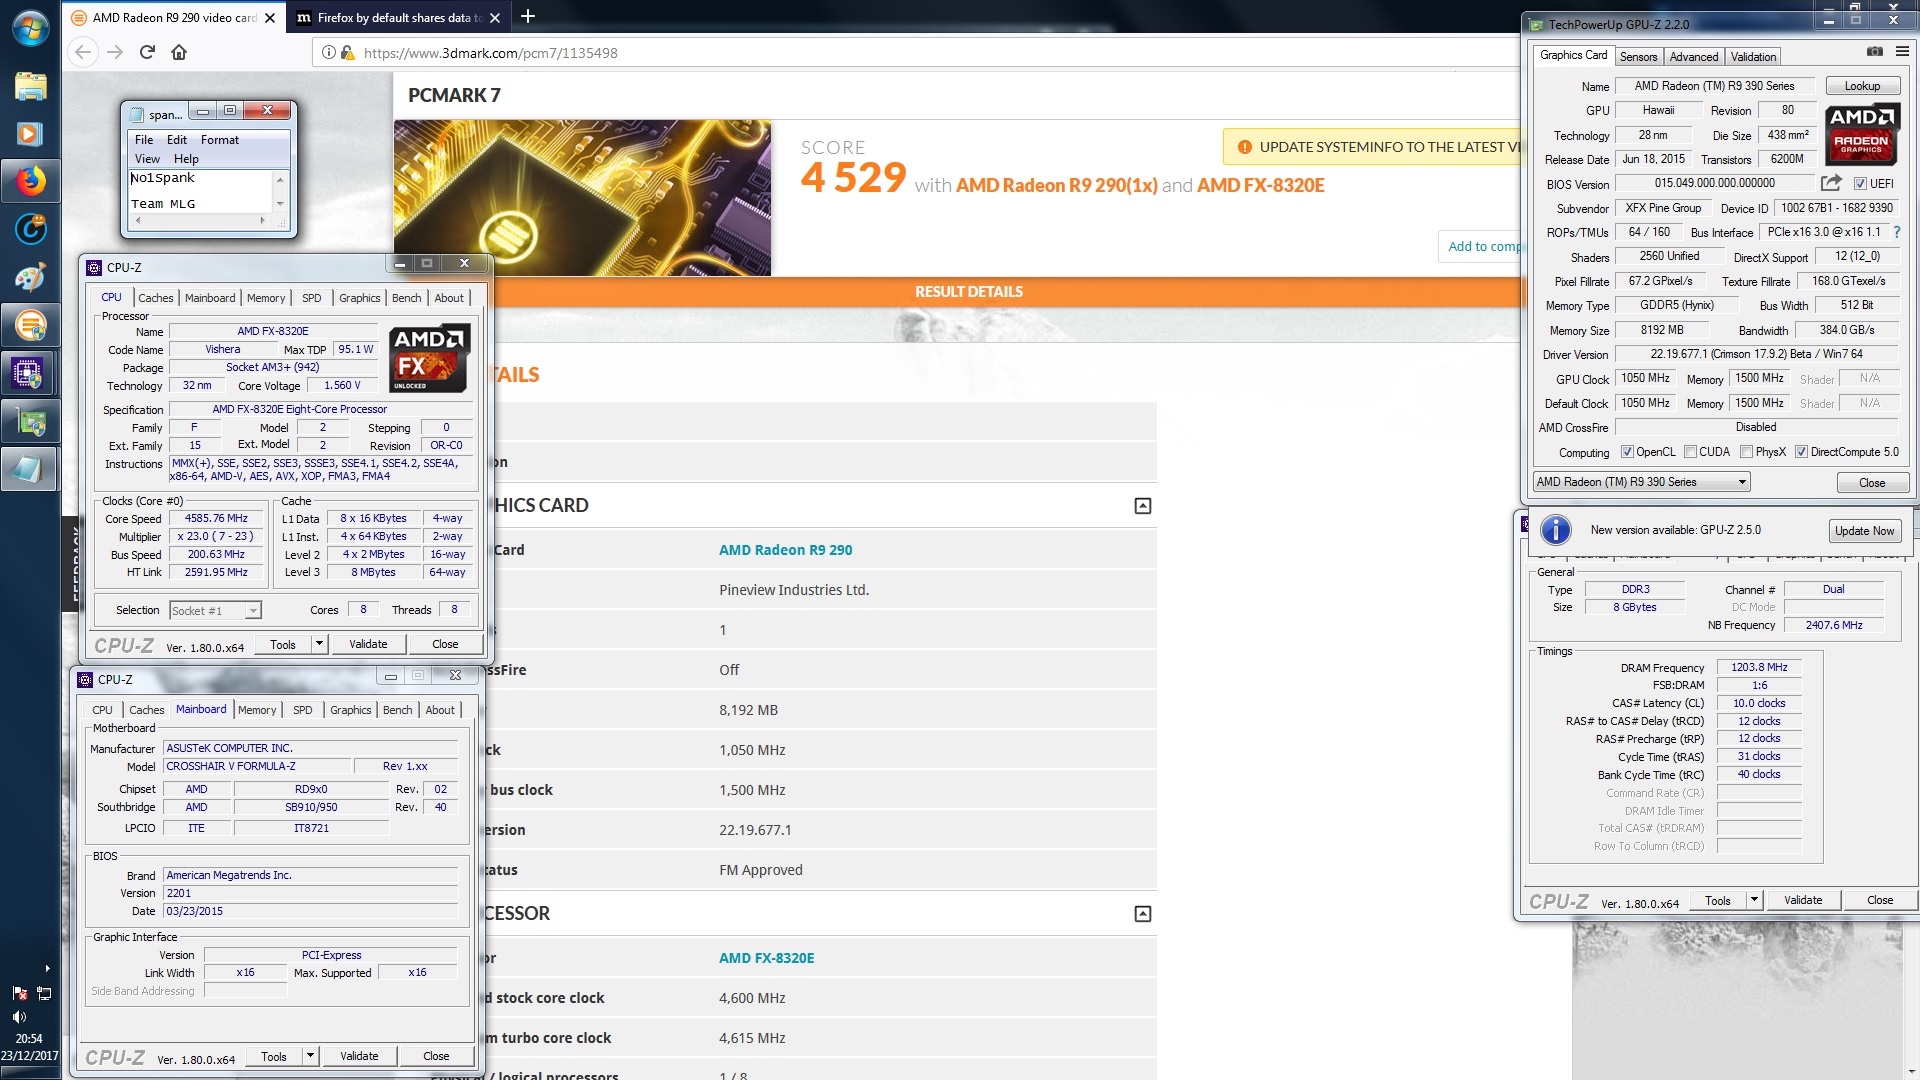Viewport: 1920px width, 1080px height.
Task: Reload the 3dmark page
Action: tap(147, 52)
